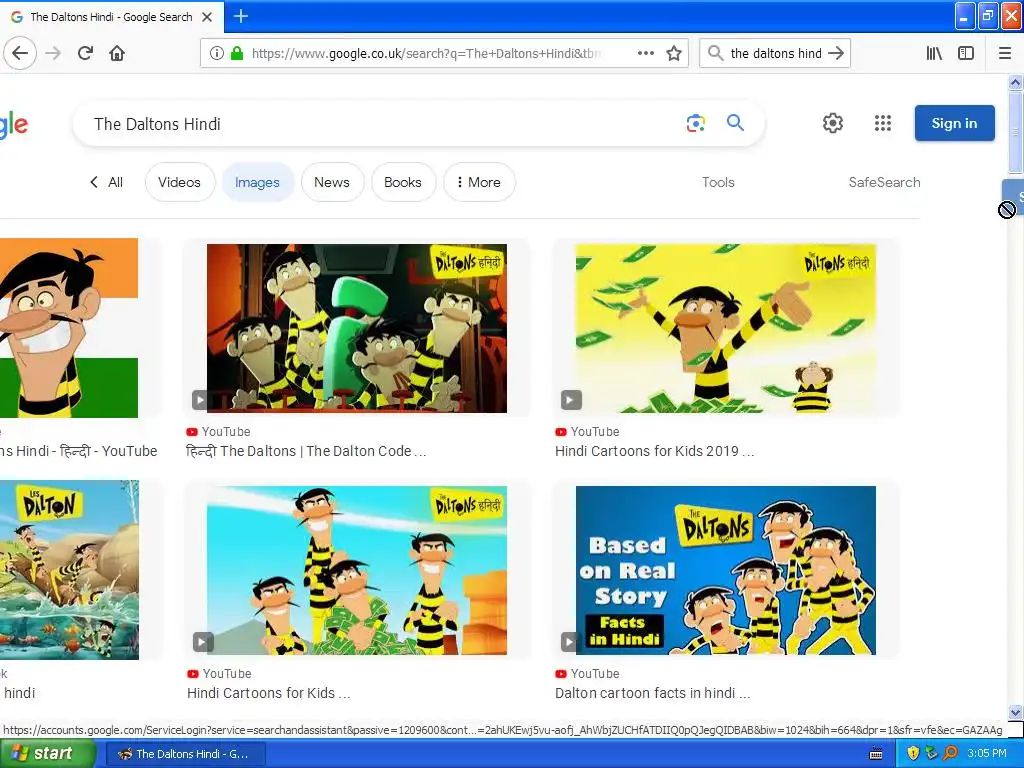Image resolution: width=1024 pixels, height=768 pixels.
Task: Click the green padlock security icon
Action: pos(237,53)
